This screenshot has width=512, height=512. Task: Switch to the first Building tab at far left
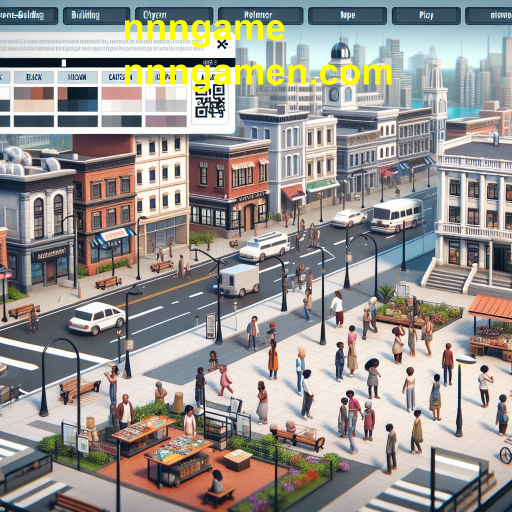coord(27,16)
